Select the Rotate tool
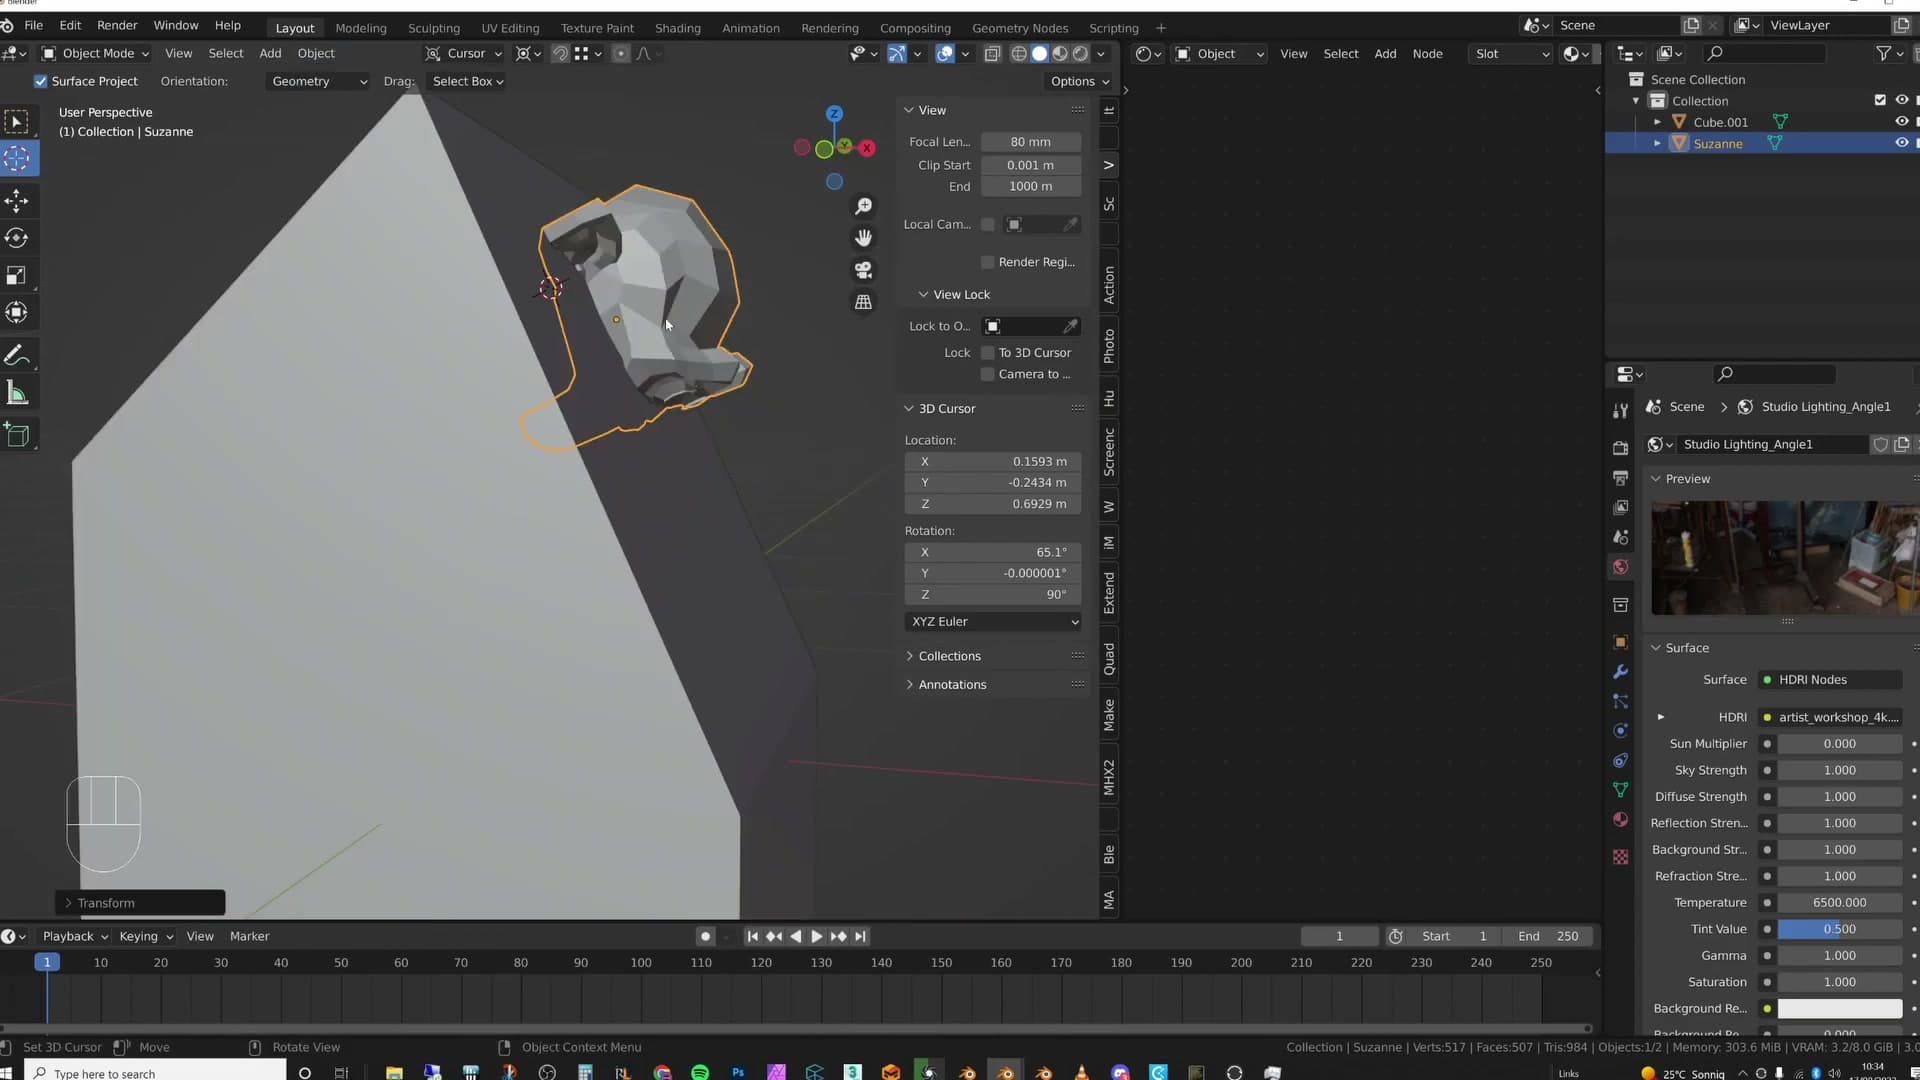This screenshot has height=1080, width=1920. (x=17, y=238)
